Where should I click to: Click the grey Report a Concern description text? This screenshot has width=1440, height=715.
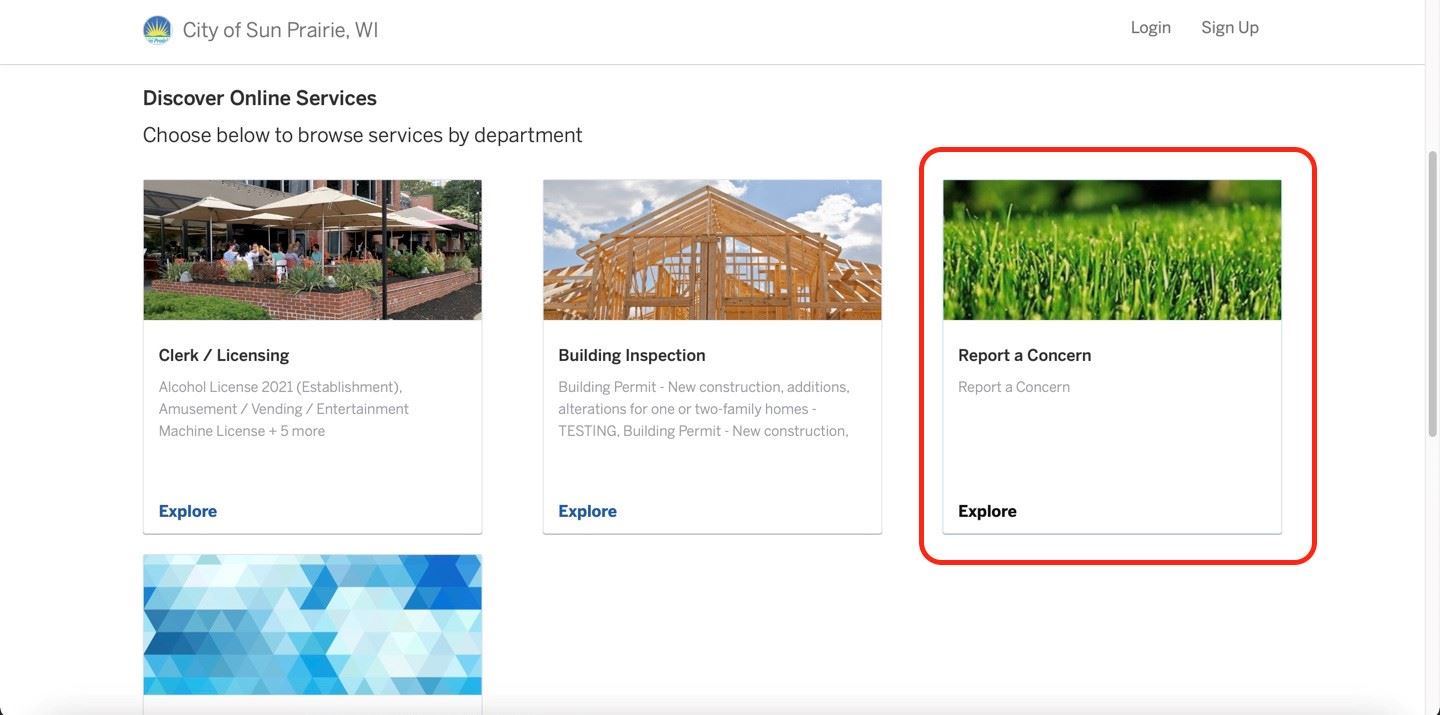coord(1014,387)
